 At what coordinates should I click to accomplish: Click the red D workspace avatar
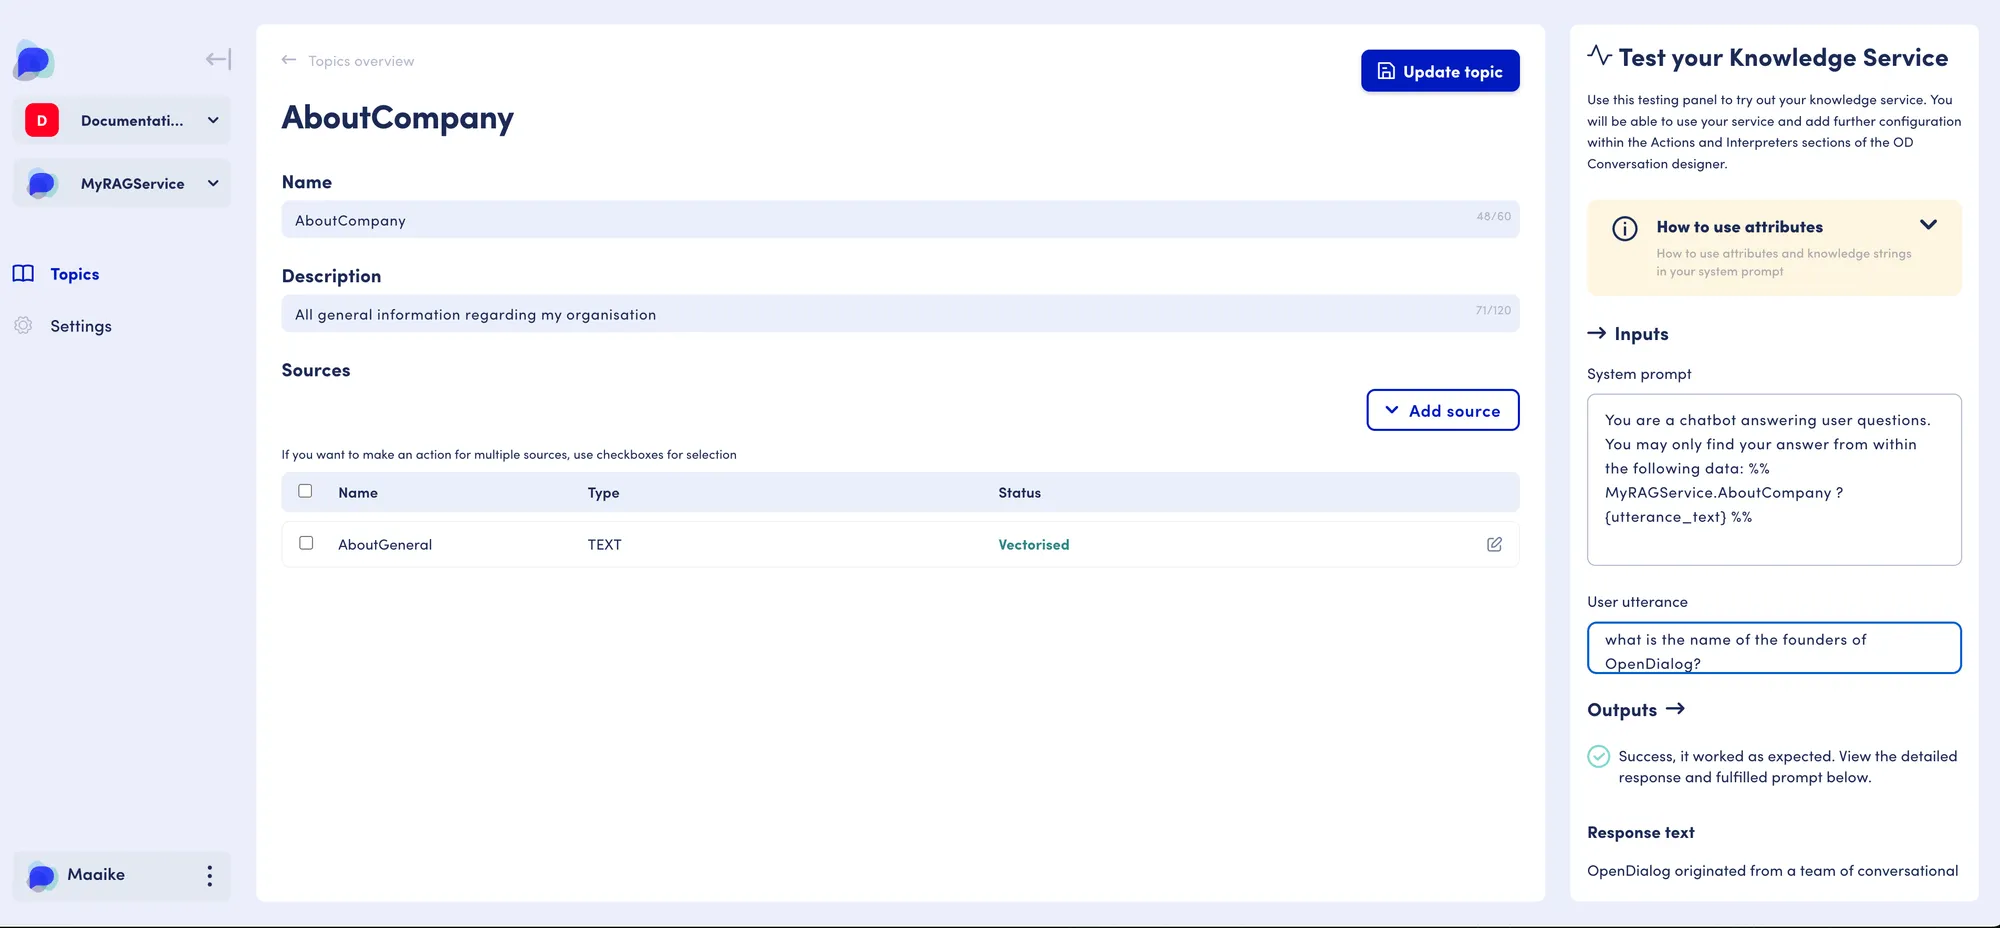click(x=42, y=120)
